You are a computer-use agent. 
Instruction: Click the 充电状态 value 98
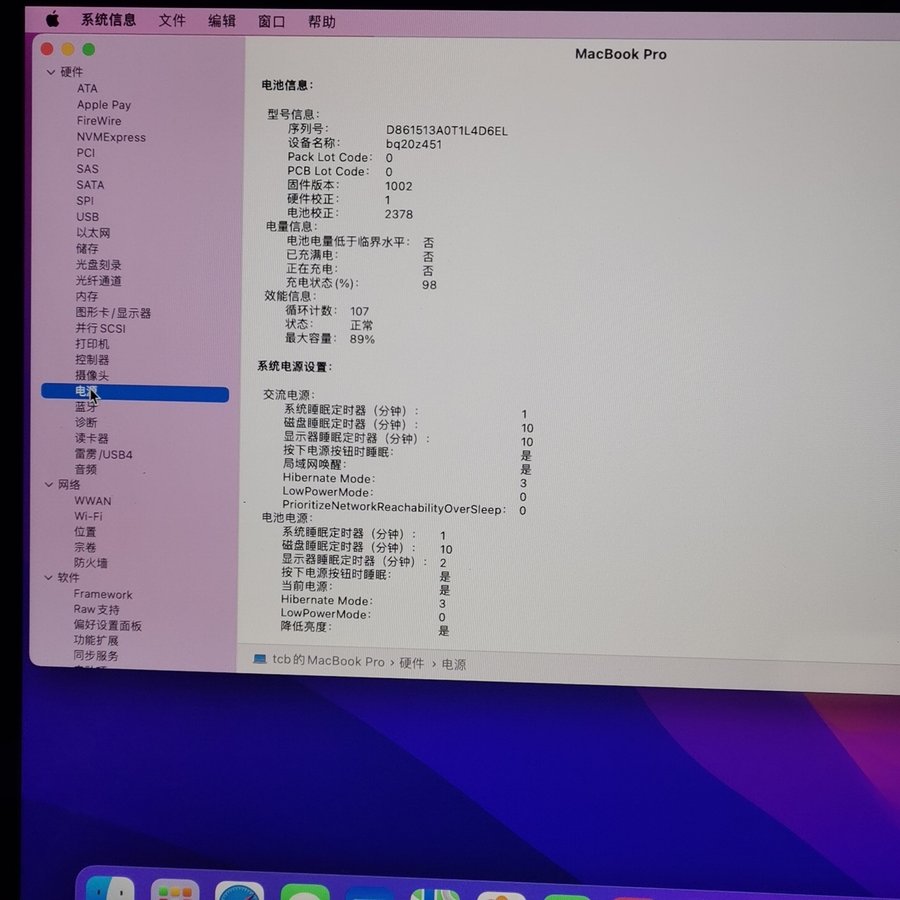click(429, 285)
